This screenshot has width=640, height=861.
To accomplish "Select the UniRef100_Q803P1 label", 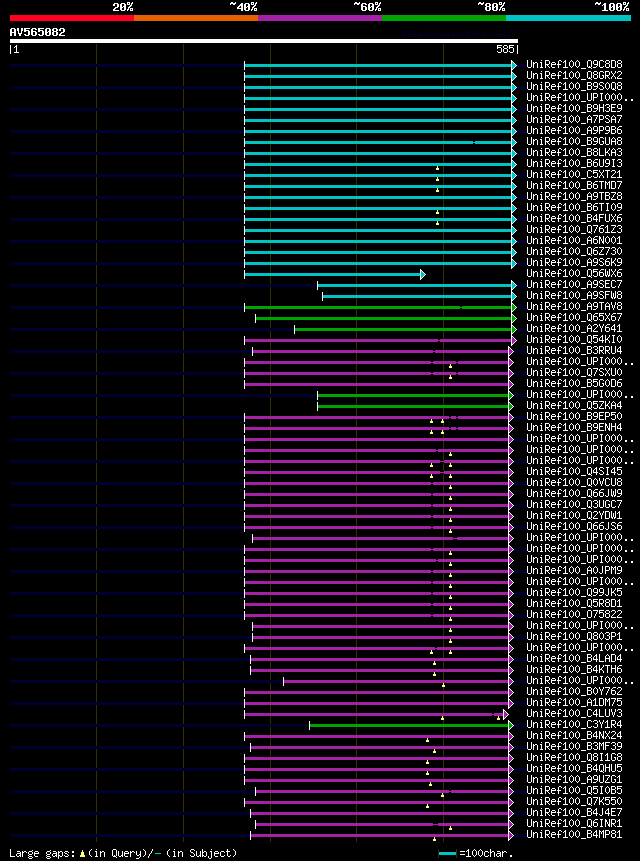I will [x=574, y=635].
